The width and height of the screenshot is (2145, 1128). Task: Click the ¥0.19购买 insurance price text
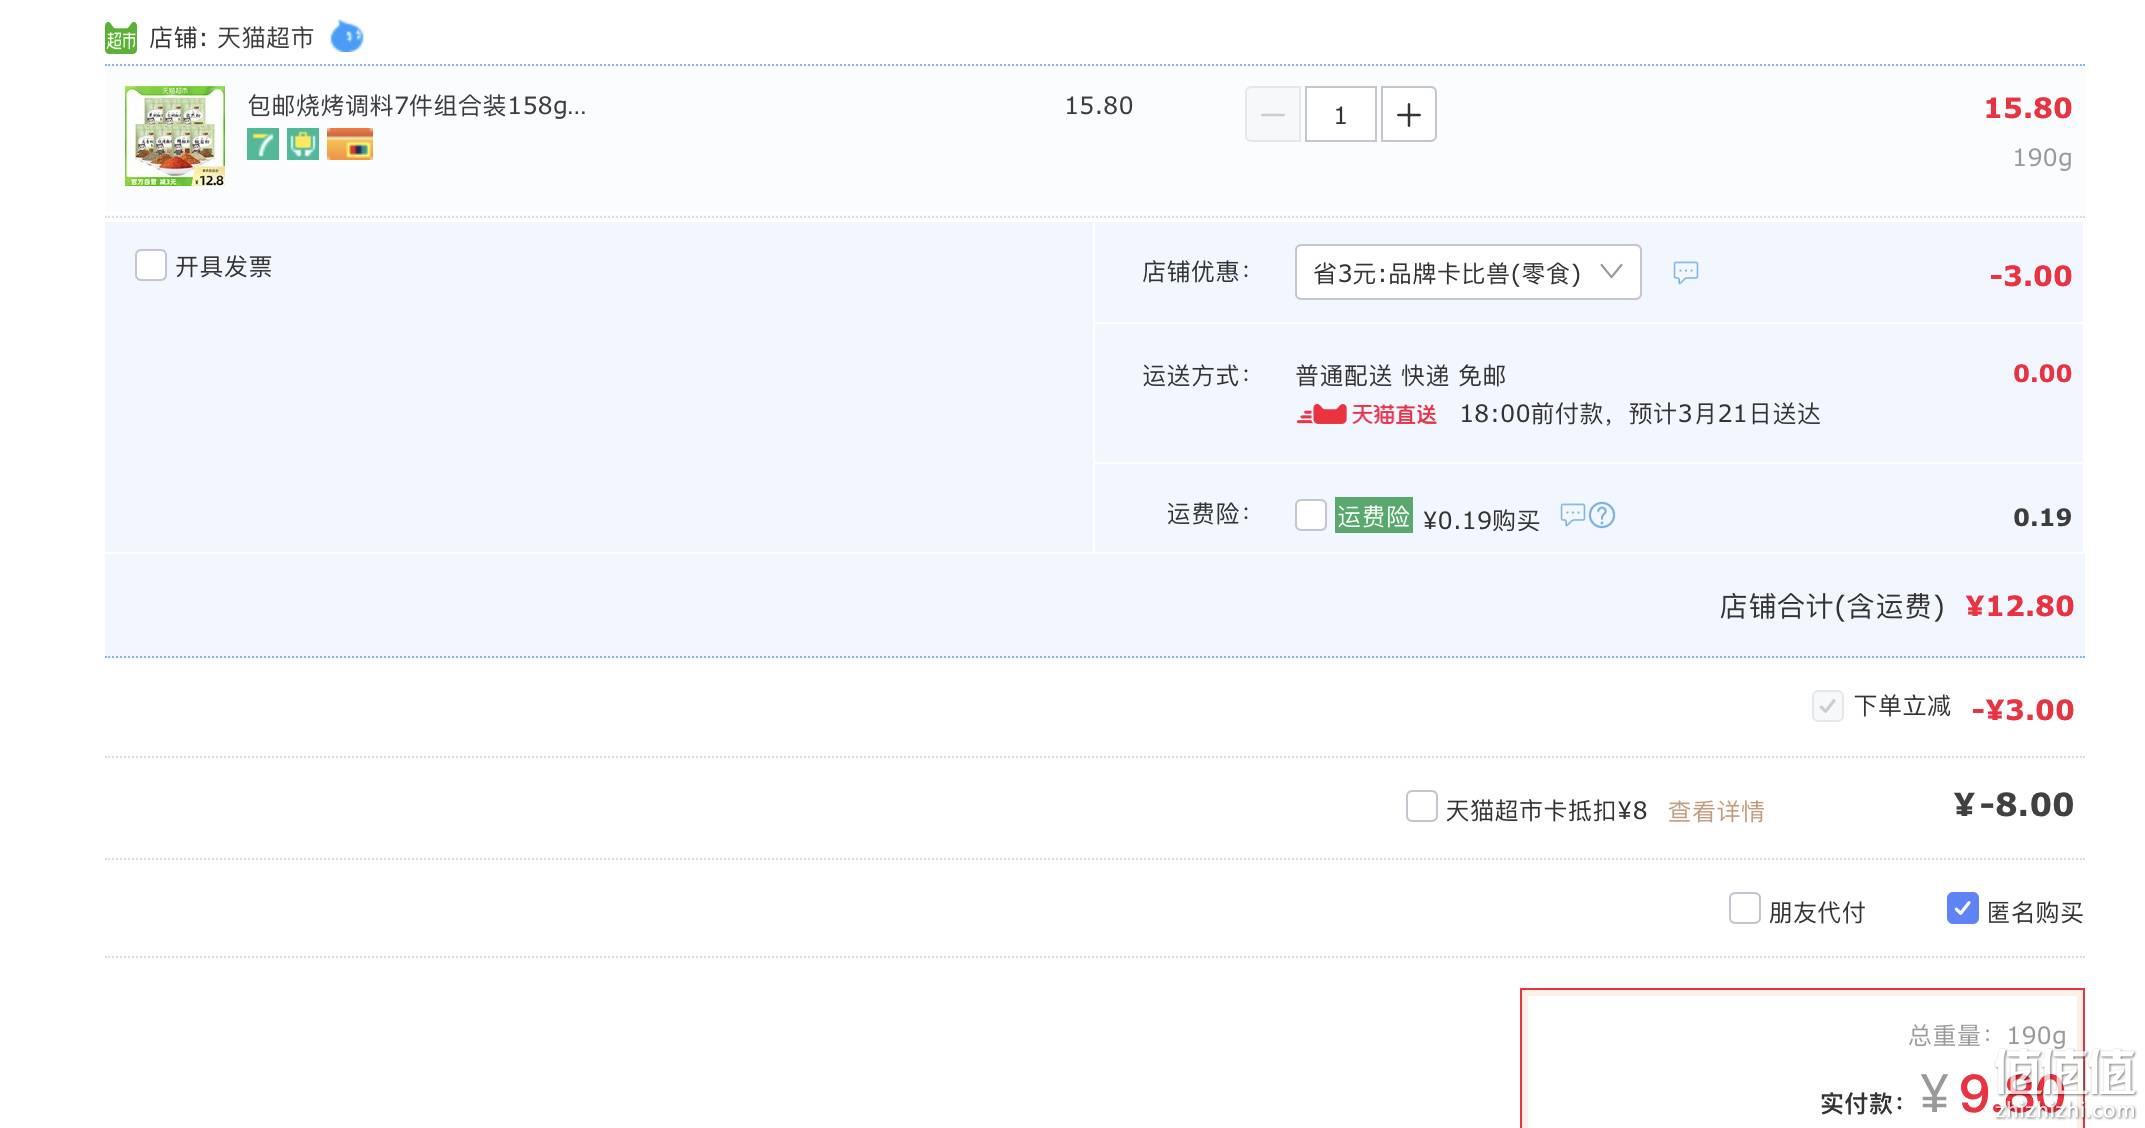tap(1481, 520)
